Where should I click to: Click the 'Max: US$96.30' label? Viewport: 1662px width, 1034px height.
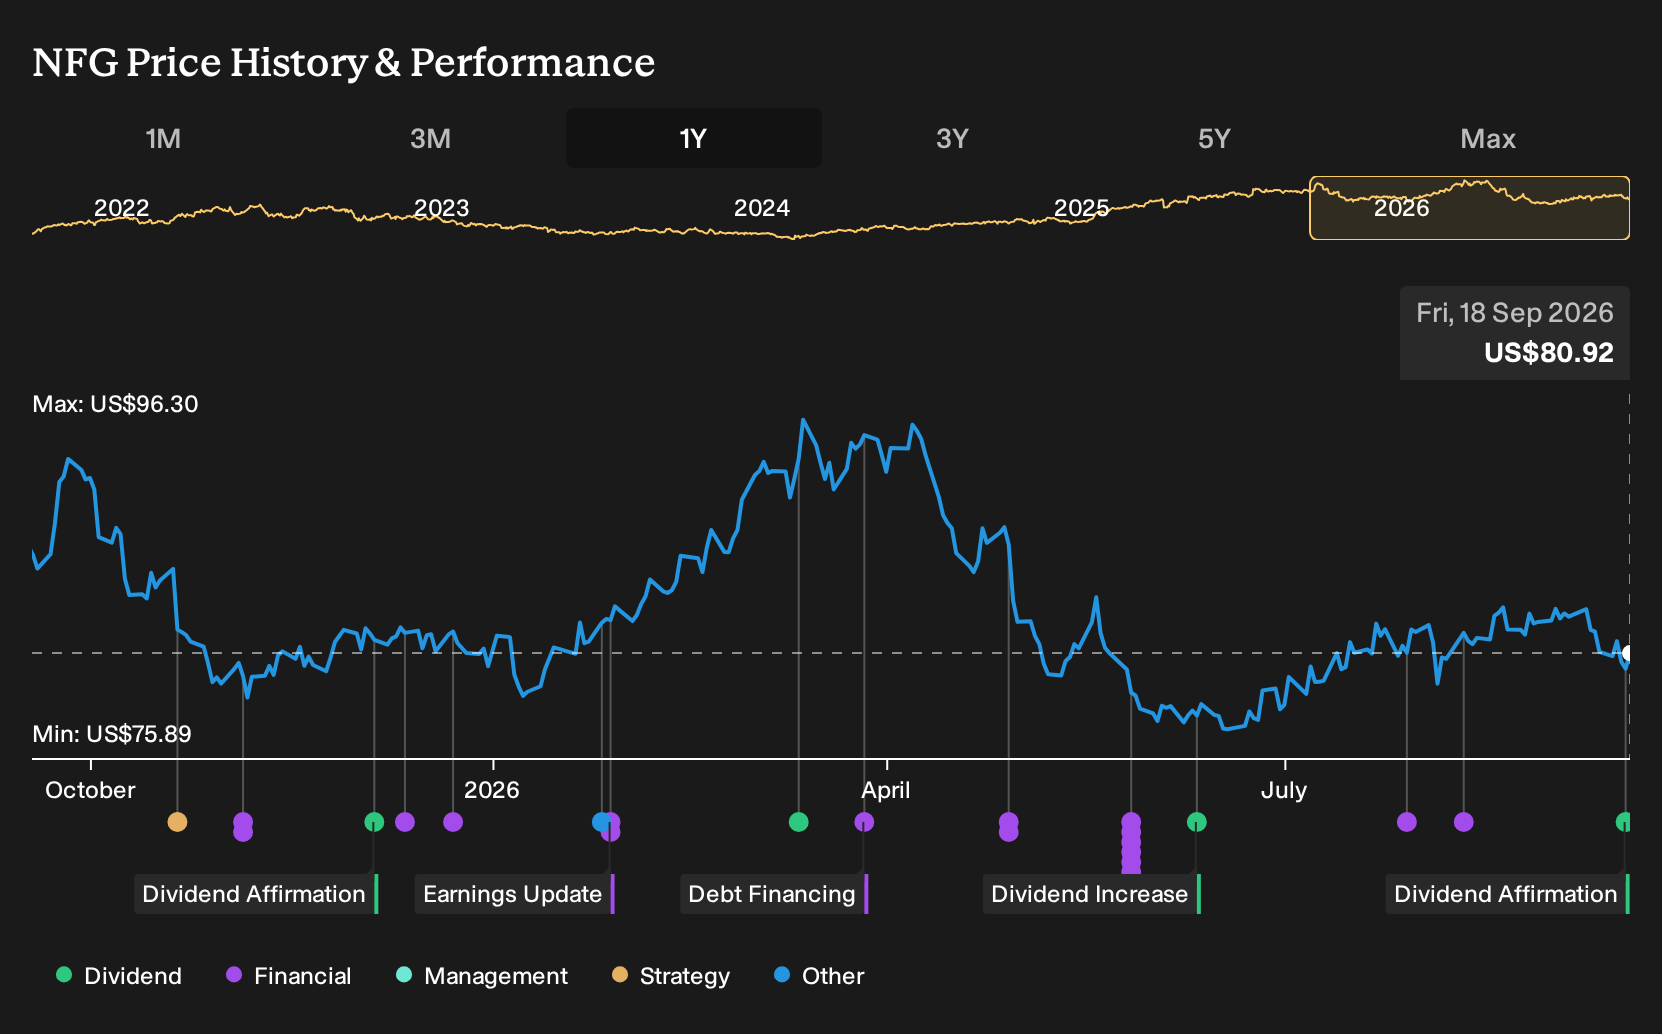pos(115,404)
